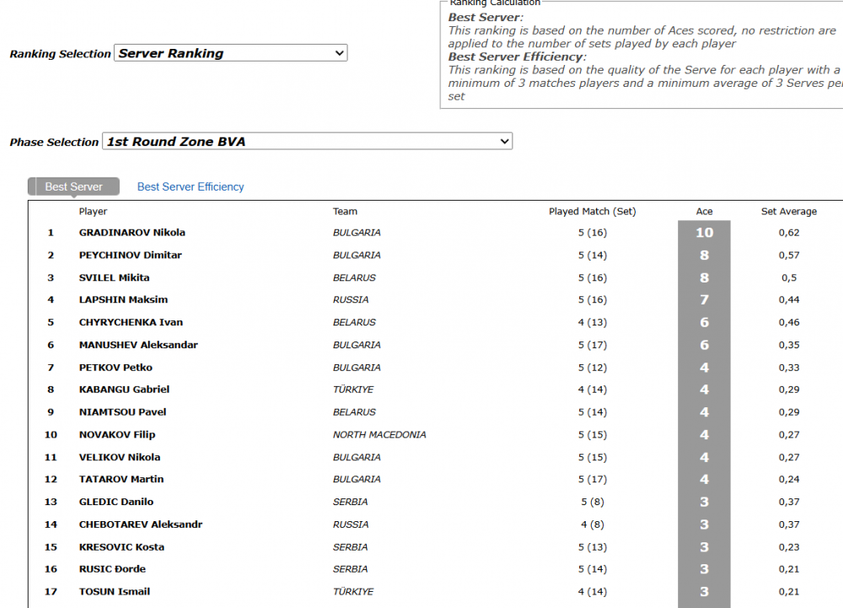Viewport: 843px width, 608px height.
Task: Select player KABANGU Gabriel
Action: 124,389
